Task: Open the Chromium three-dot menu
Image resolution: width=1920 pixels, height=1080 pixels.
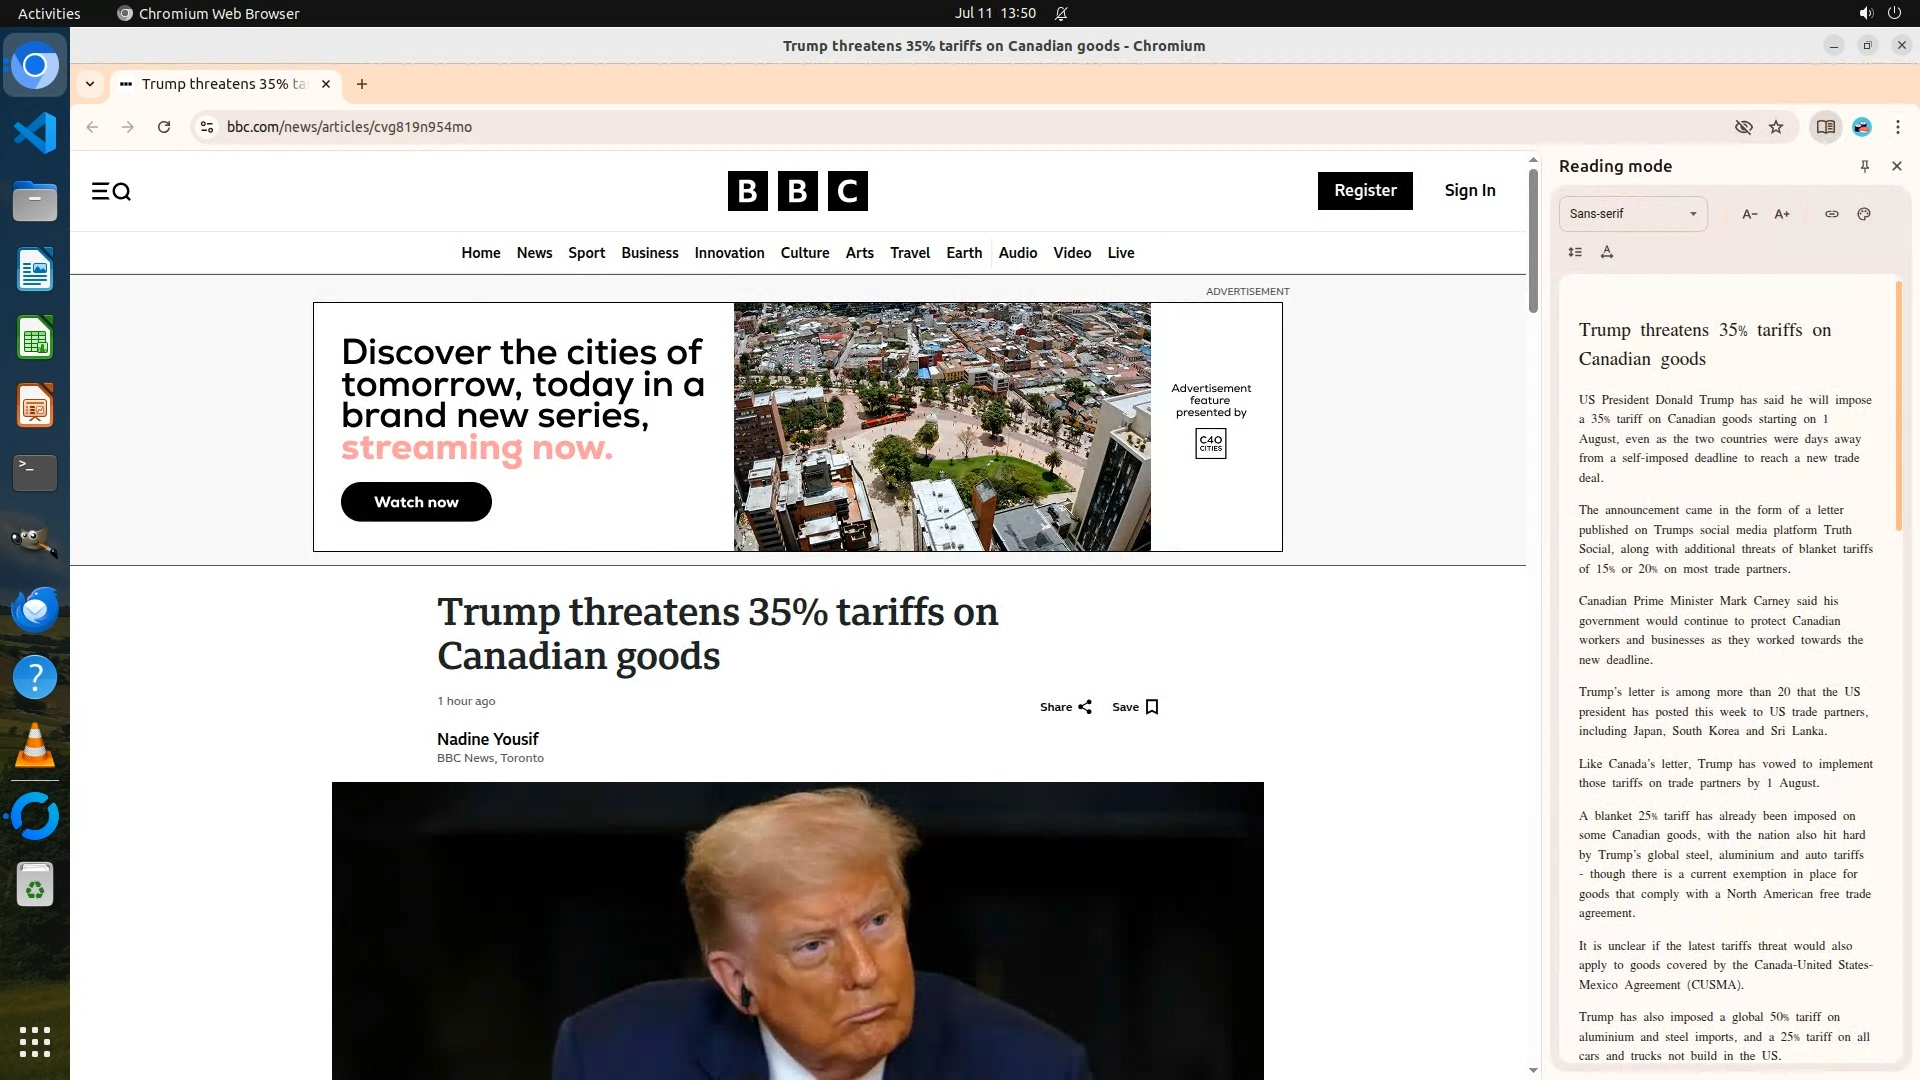Action: click(x=1897, y=127)
